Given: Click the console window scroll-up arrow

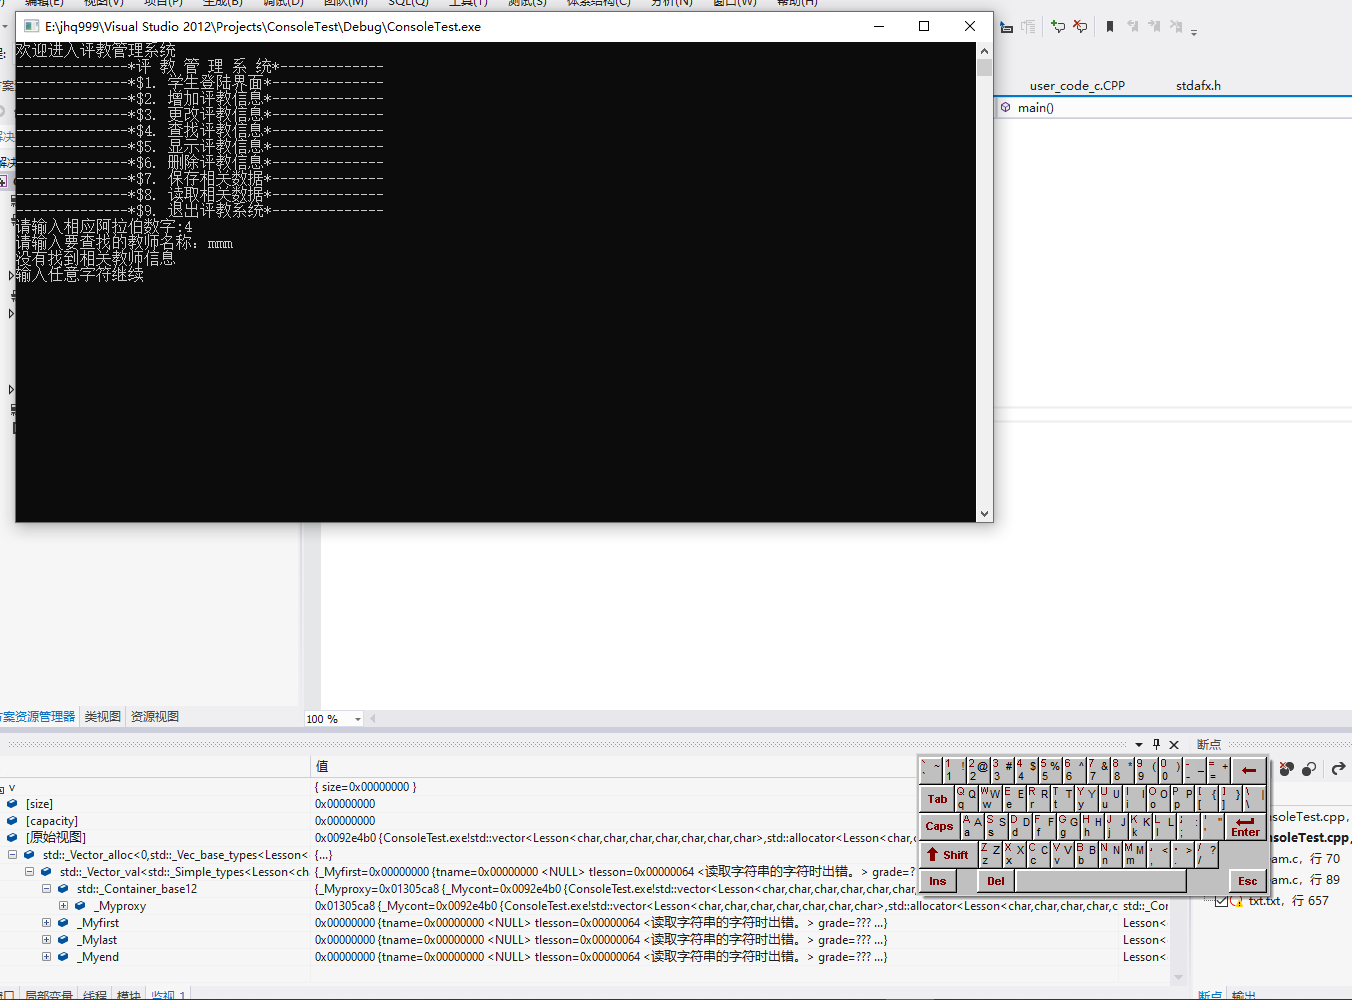Looking at the screenshot, I should click(985, 51).
